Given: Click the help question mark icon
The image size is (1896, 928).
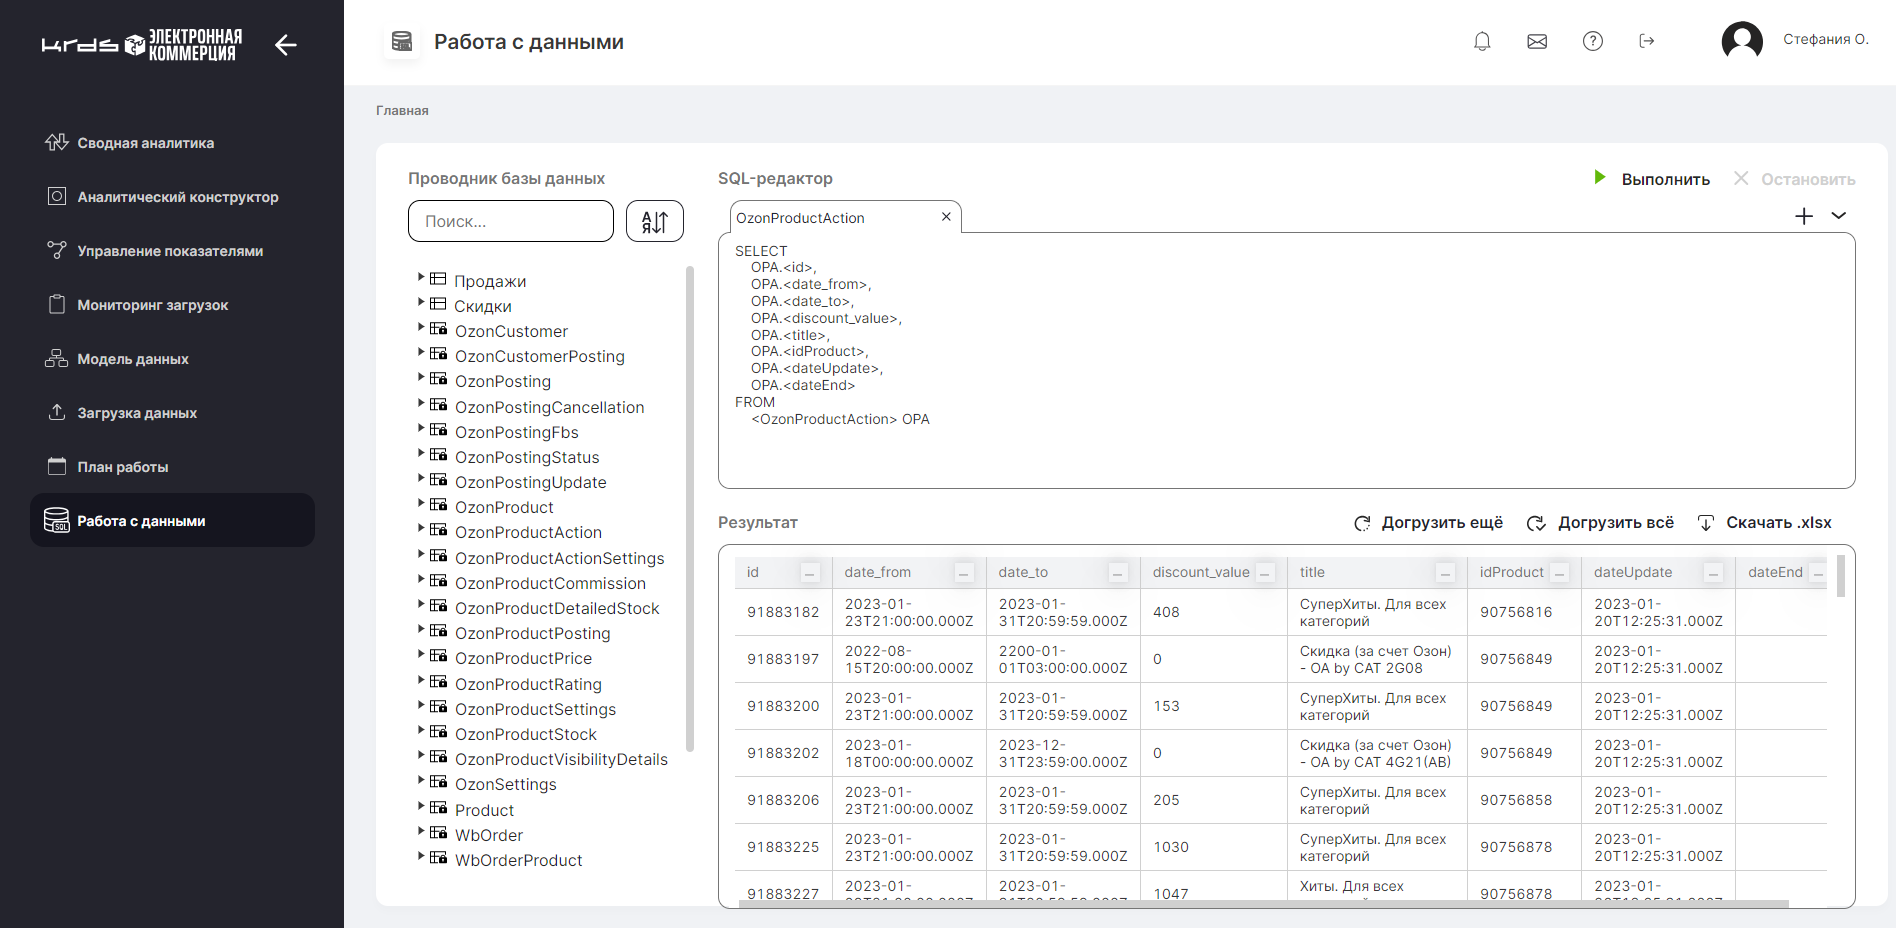Looking at the screenshot, I should coord(1592,41).
